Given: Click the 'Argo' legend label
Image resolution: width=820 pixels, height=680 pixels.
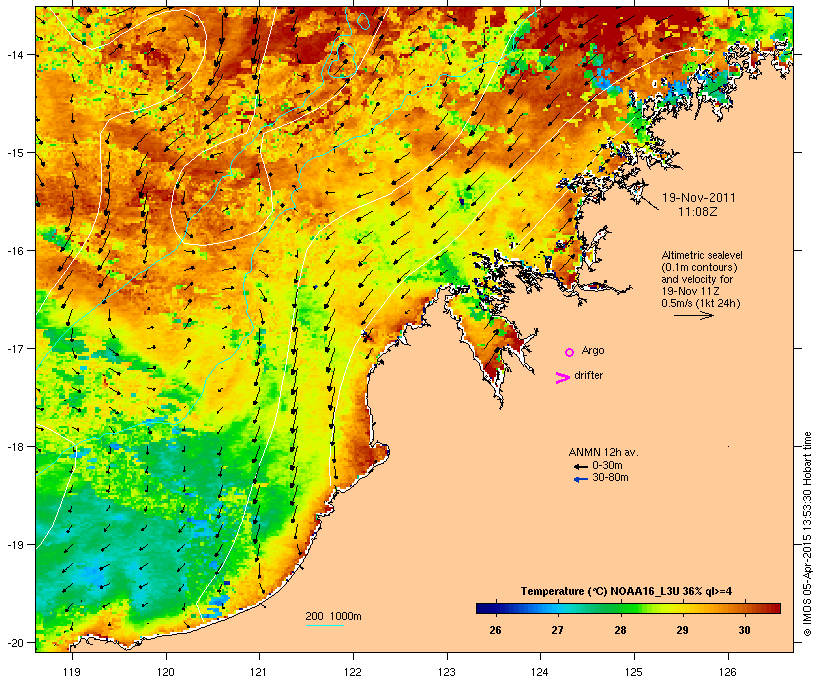Looking at the screenshot, I should coord(593,350).
